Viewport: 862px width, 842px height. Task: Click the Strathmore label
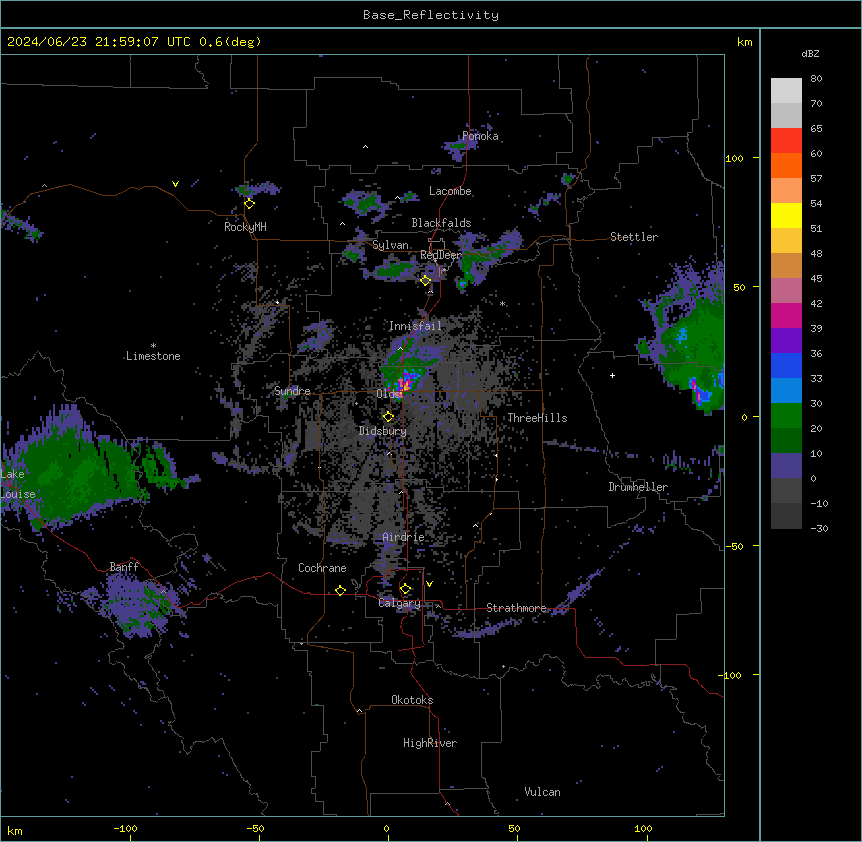click(516, 608)
